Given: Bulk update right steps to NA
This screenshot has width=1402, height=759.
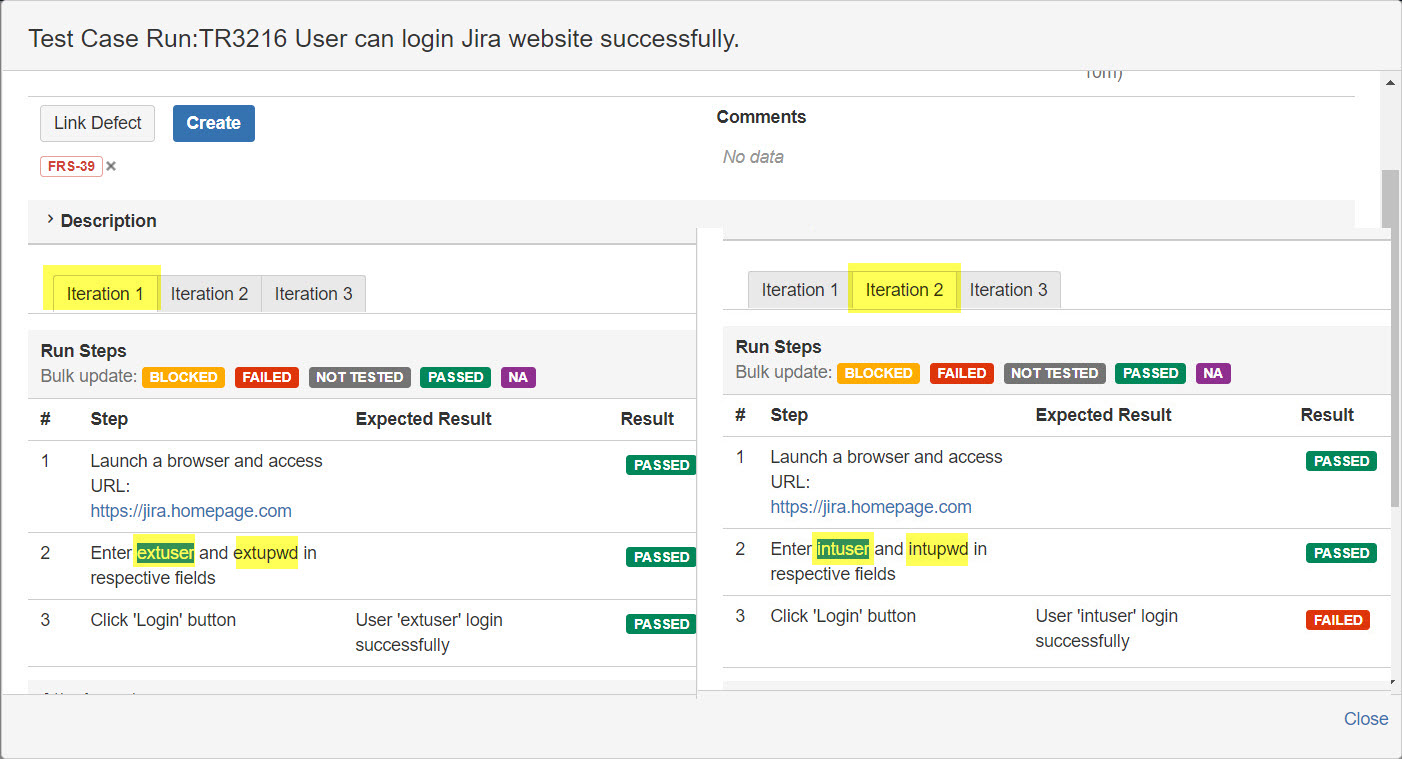Looking at the screenshot, I should pyautogui.click(x=1212, y=373).
